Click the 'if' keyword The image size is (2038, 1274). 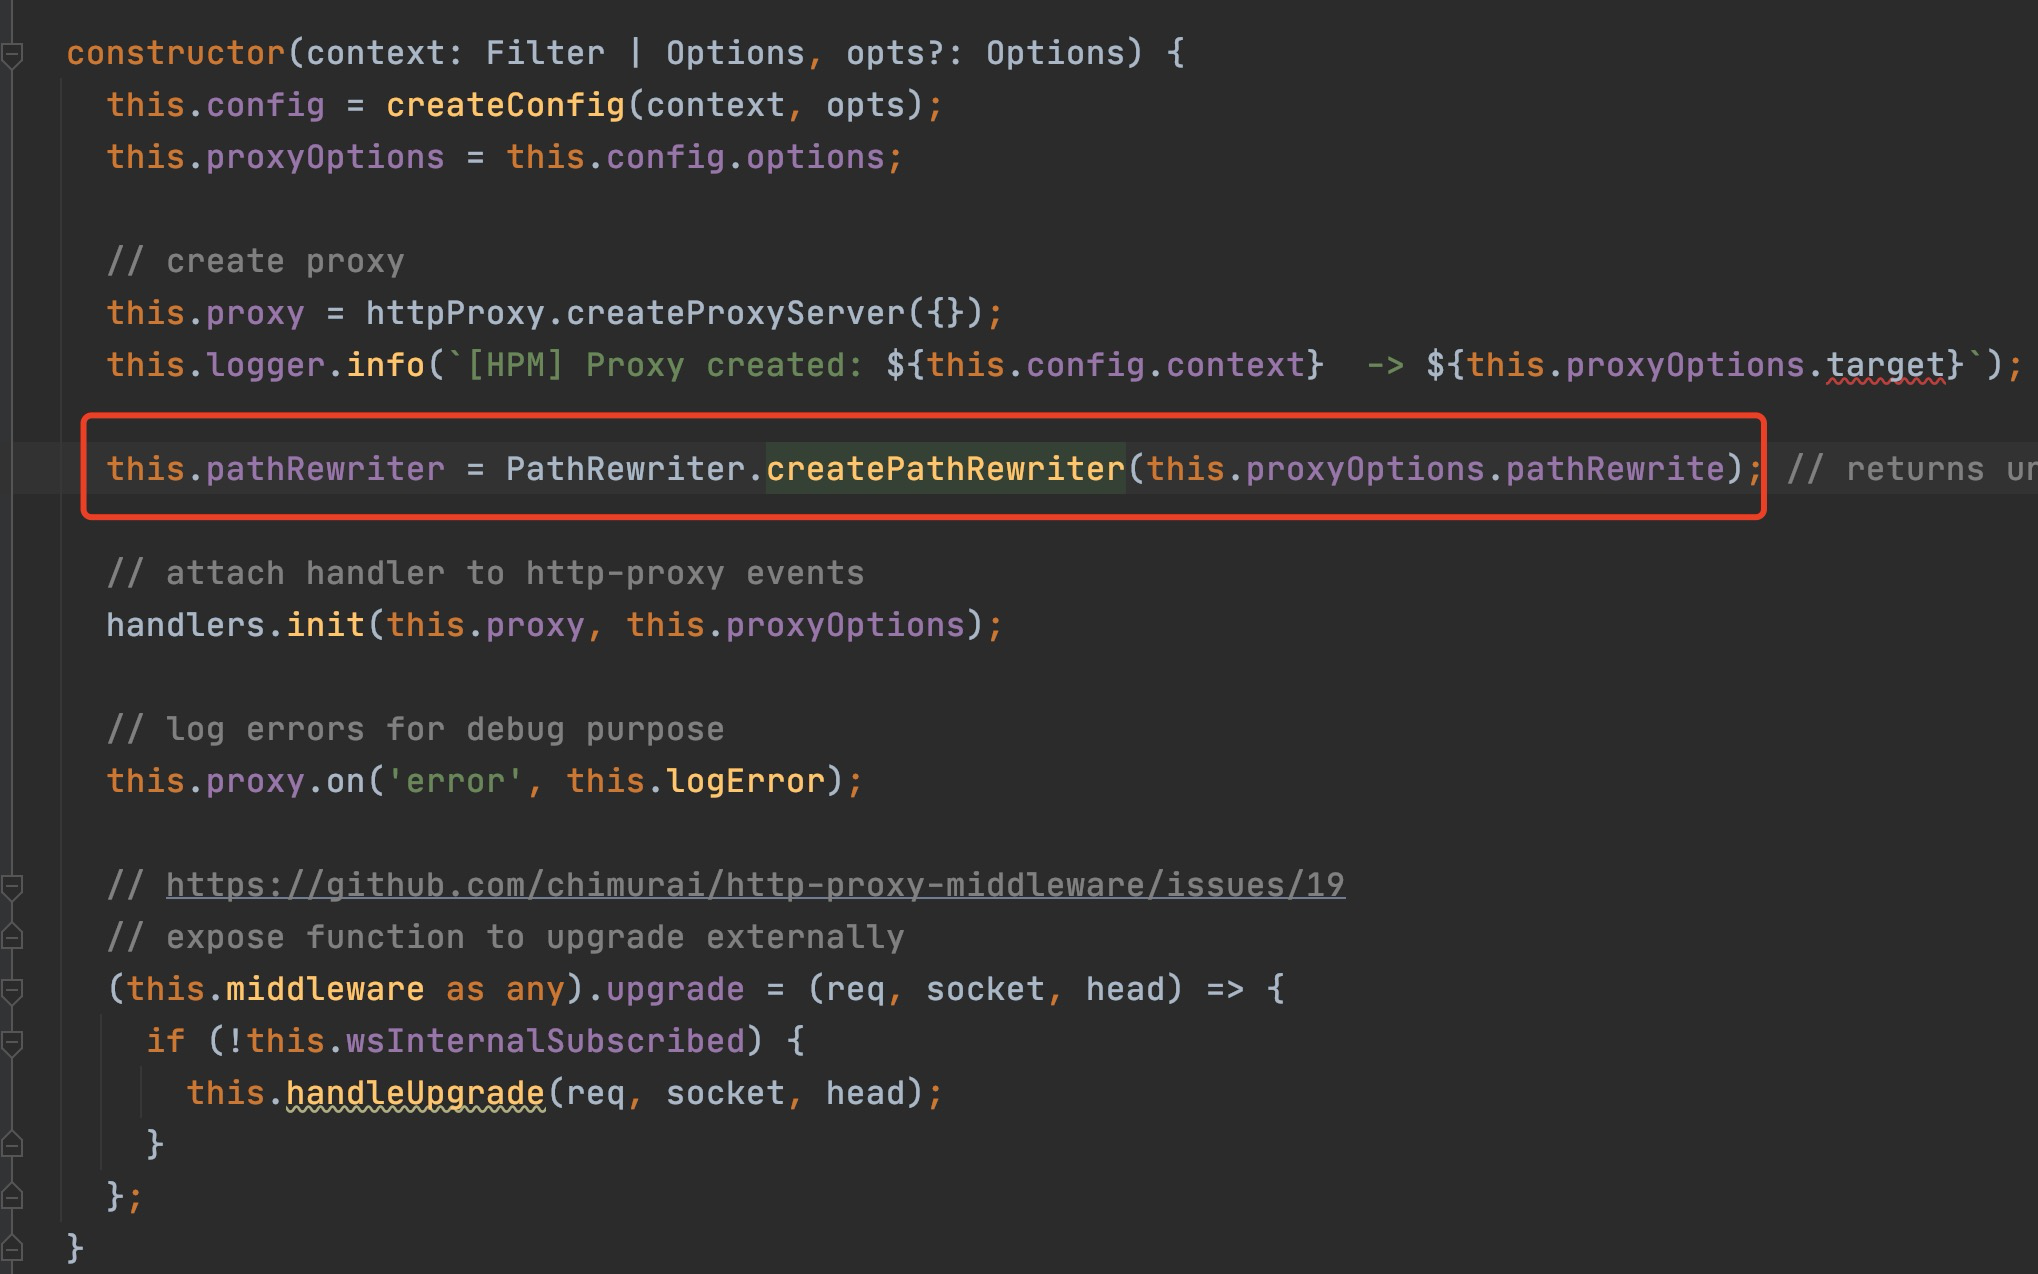[165, 1041]
